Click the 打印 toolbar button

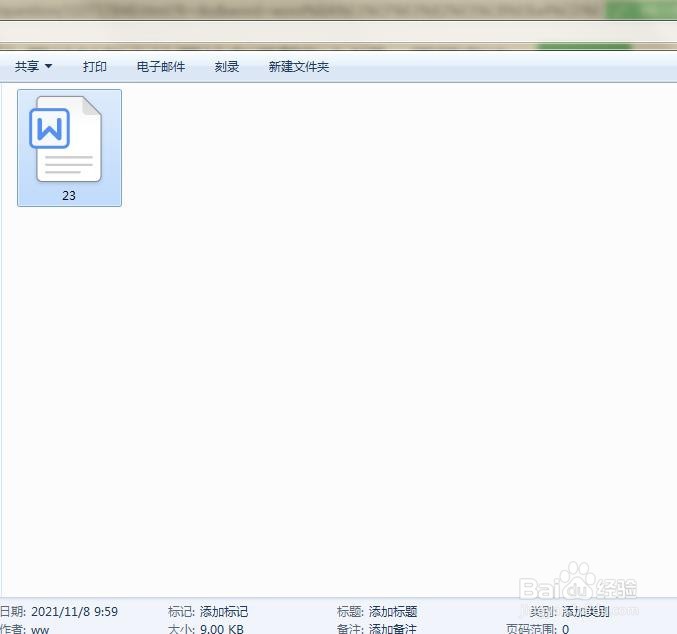click(x=95, y=67)
